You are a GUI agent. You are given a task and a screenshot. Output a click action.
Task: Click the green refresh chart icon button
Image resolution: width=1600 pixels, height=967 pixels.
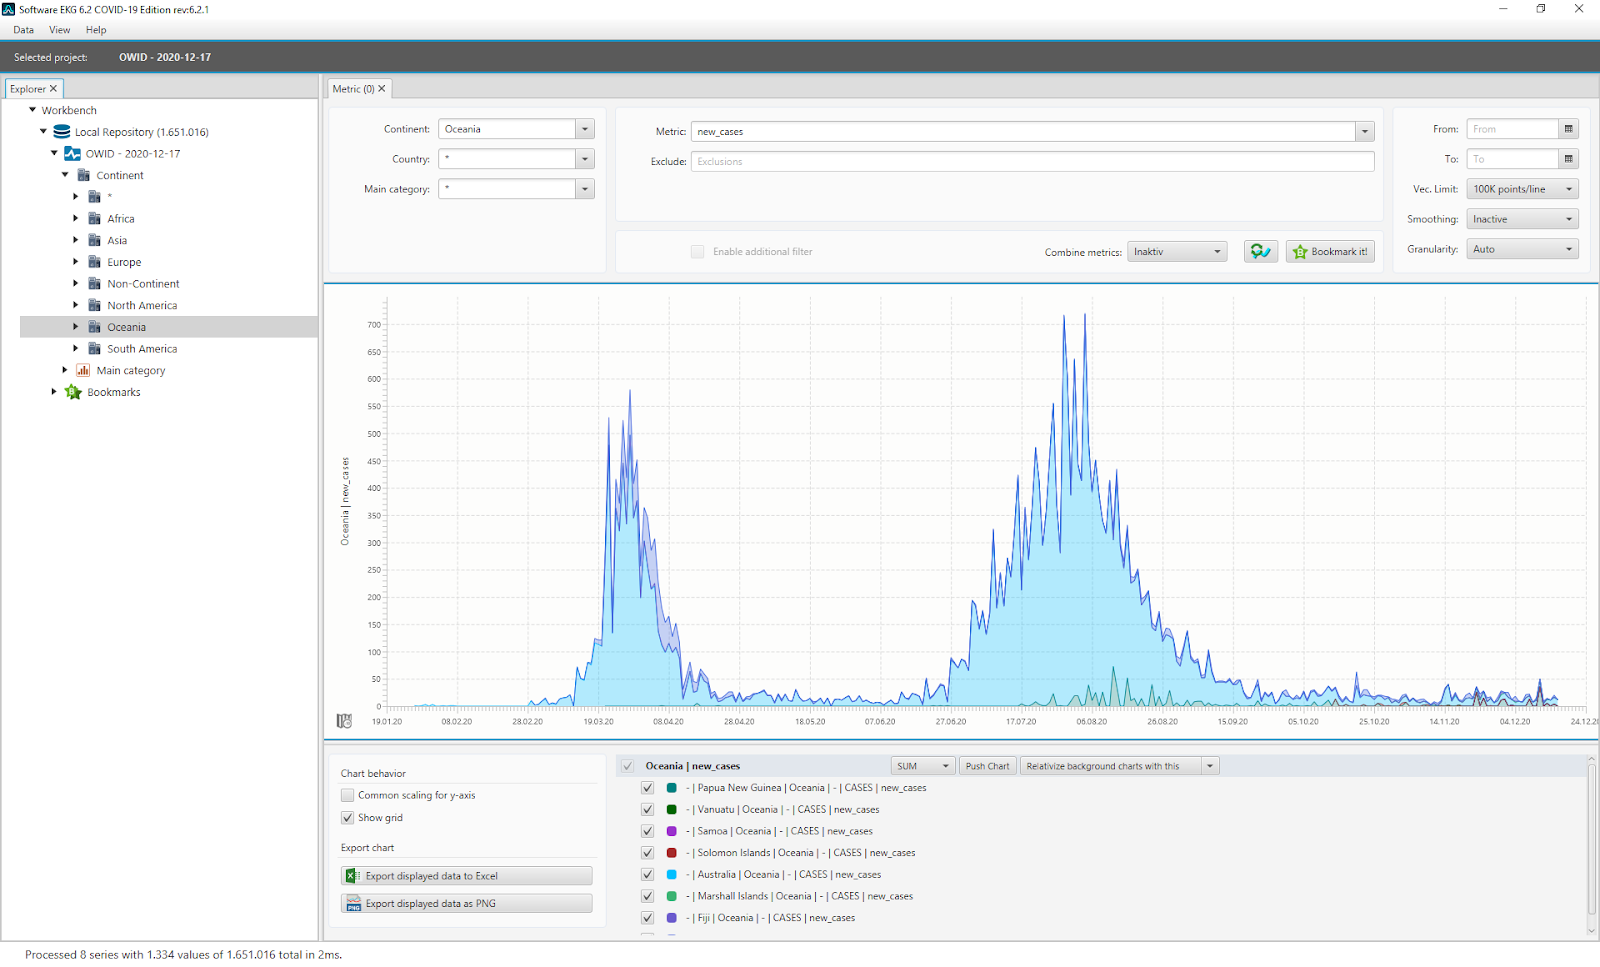point(1260,252)
